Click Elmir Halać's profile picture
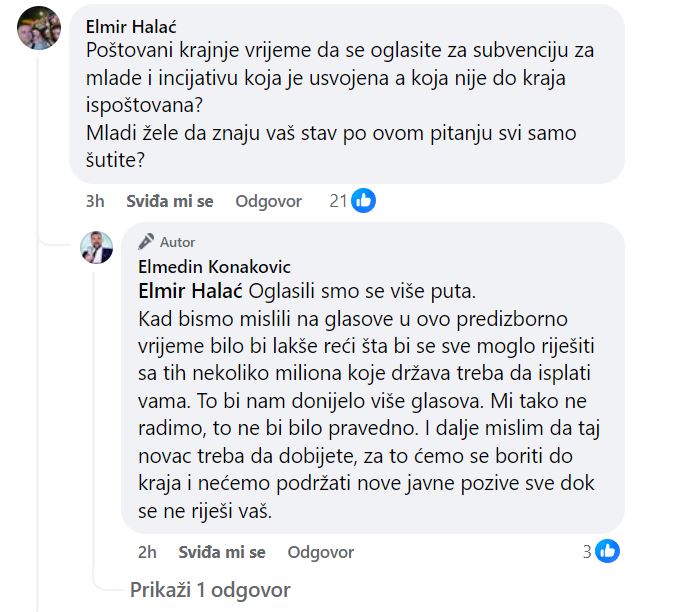Image resolution: width=679 pixels, height=612 pixels. [x=38, y=28]
